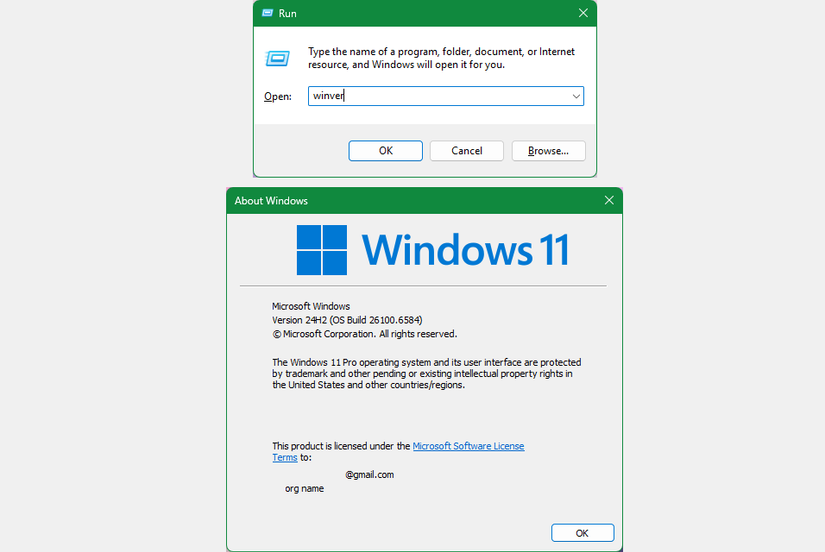Close the About Windows dialog
825x552 pixels.
click(609, 200)
